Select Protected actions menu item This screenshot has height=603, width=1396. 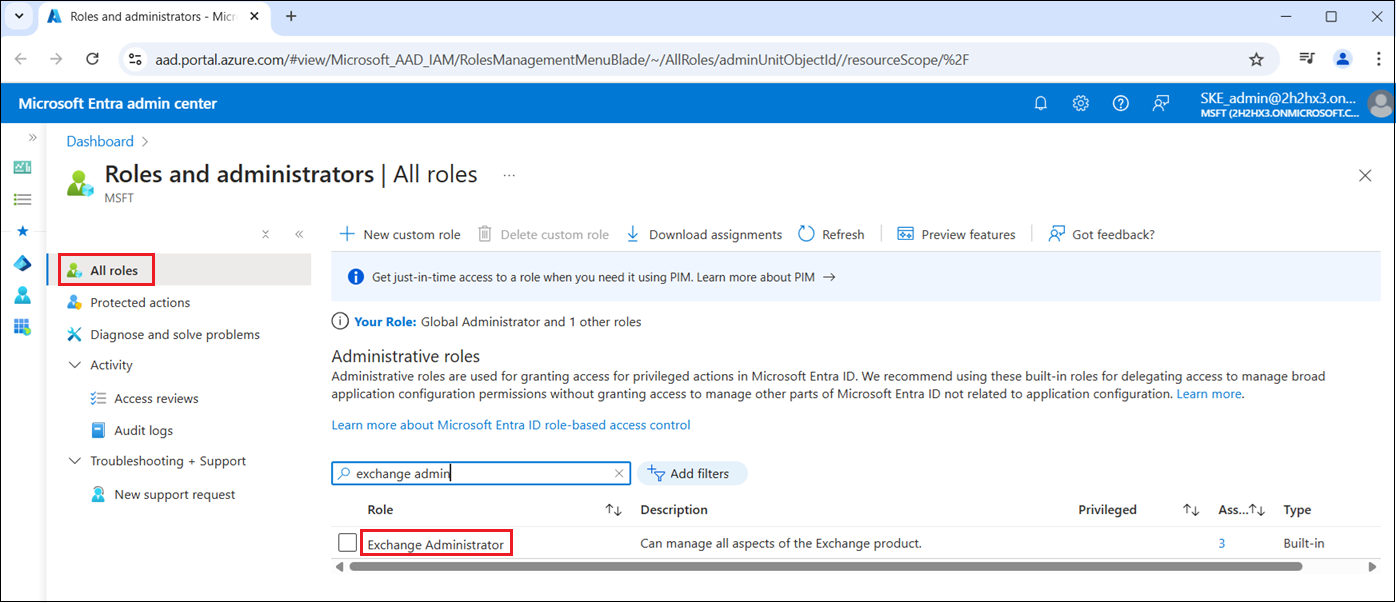coord(140,303)
